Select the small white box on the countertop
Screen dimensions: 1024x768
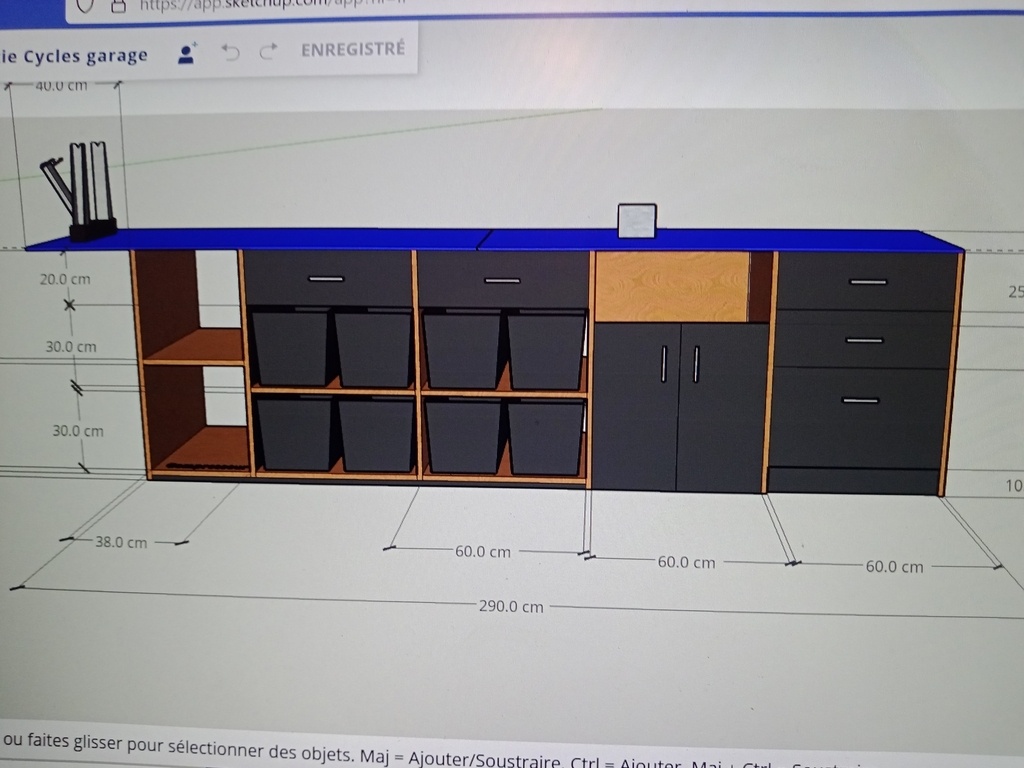[636, 221]
